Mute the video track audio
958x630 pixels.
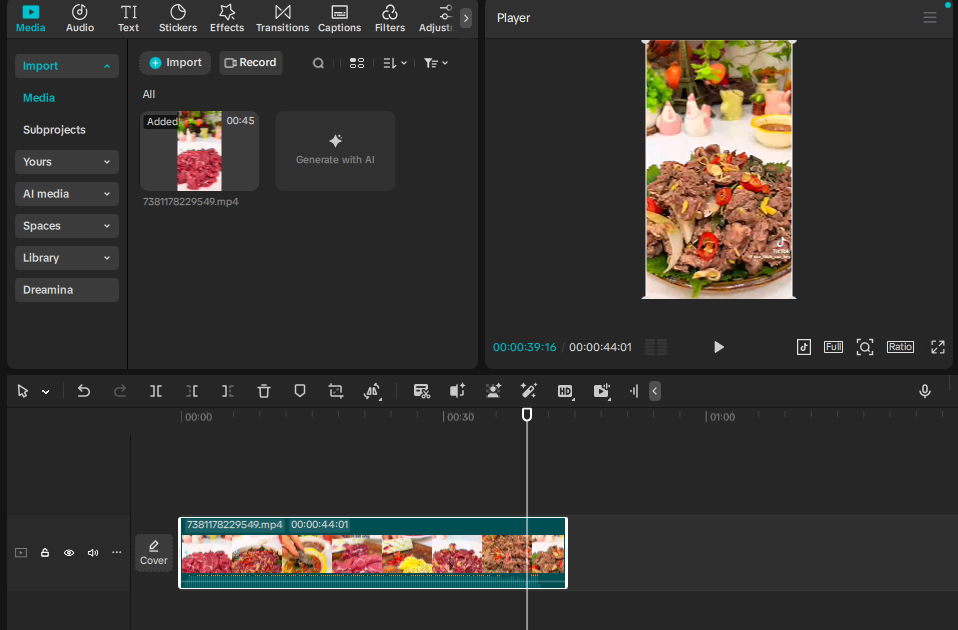click(93, 552)
